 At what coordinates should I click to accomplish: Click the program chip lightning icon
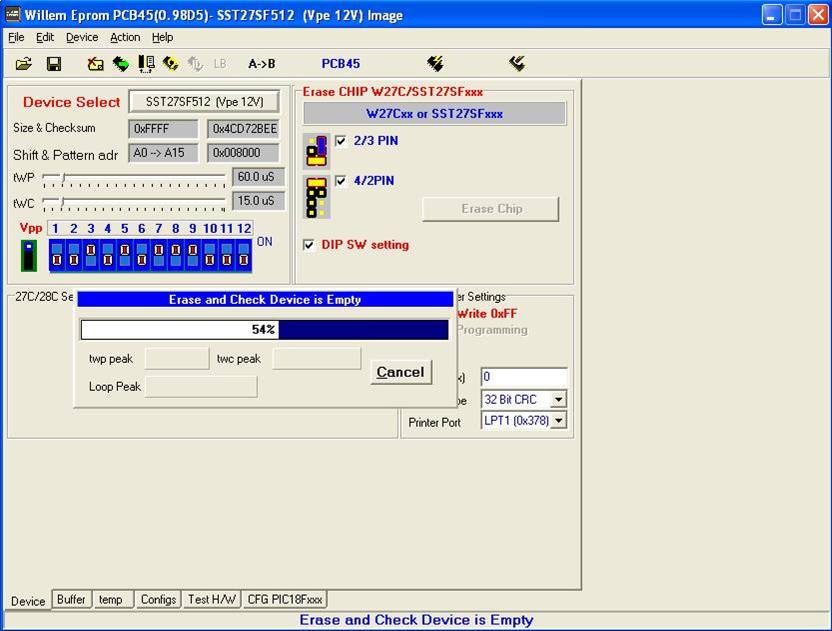pyautogui.click(x=435, y=64)
